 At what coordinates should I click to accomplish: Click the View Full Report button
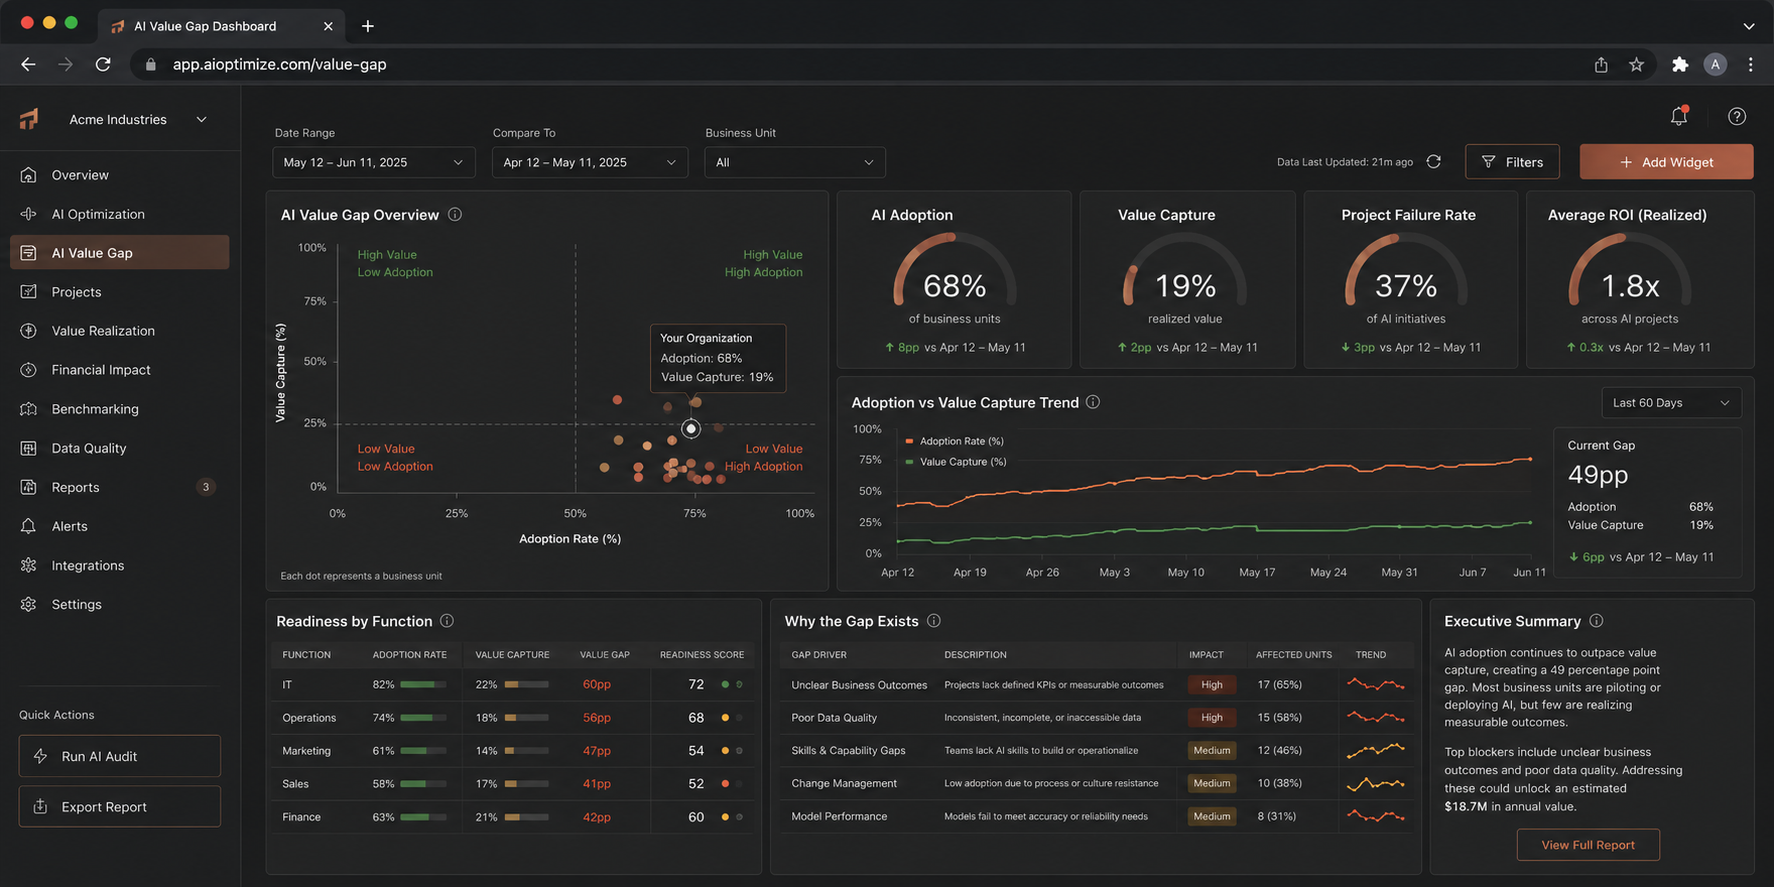(x=1588, y=845)
